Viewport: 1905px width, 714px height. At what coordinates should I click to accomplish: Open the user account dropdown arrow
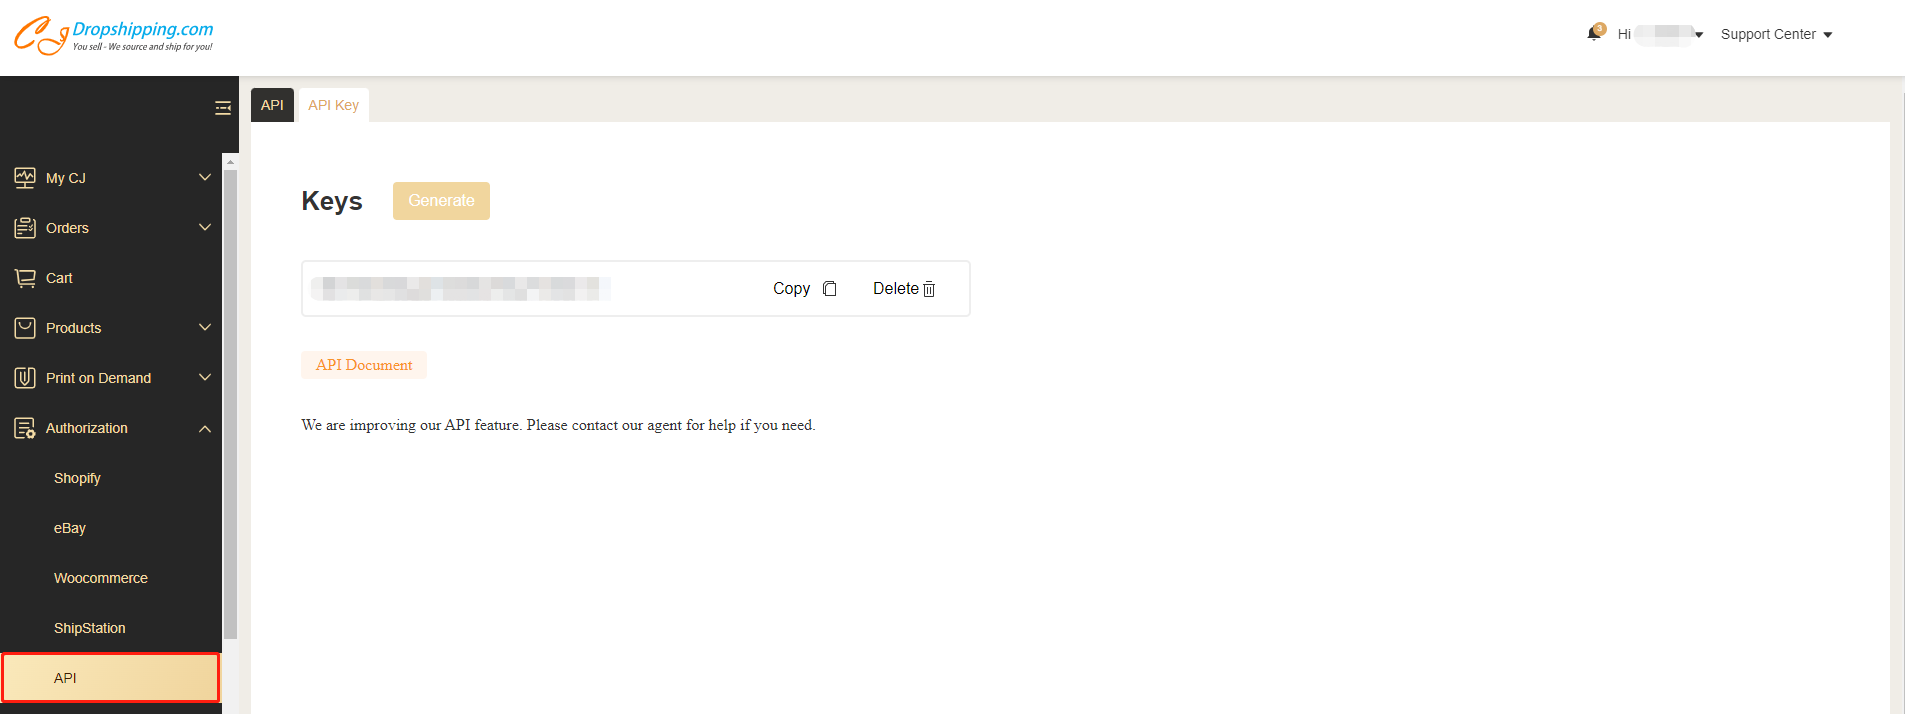click(1699, 35)
